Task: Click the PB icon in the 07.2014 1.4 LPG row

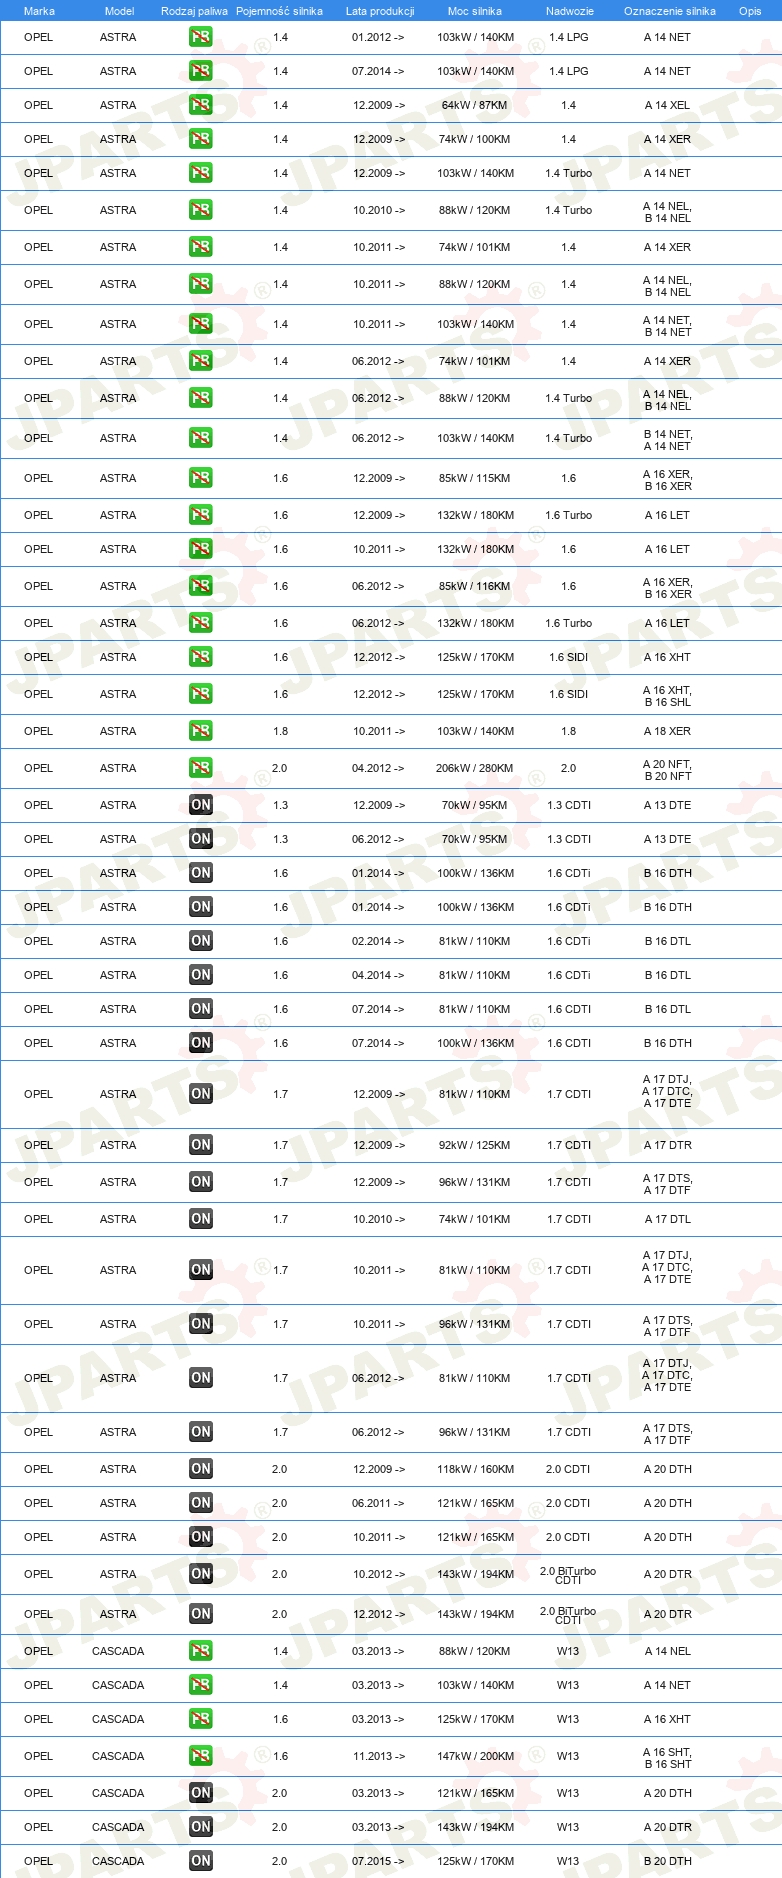Action: (x=201, y=71)
